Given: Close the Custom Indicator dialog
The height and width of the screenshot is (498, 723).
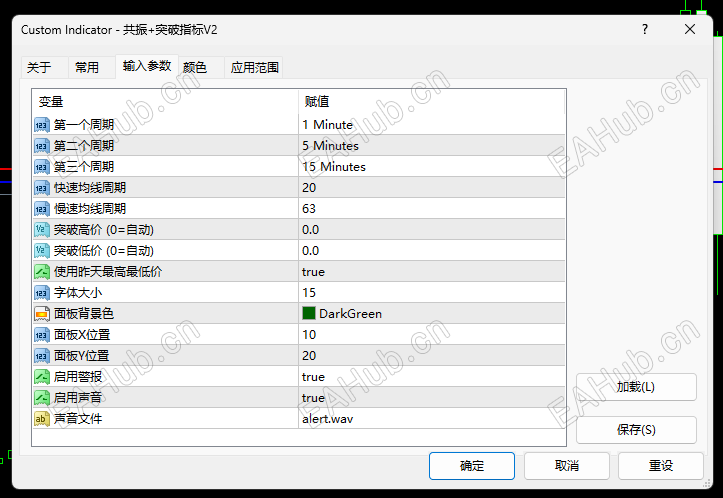Looking at the screenshot, I should 690,30.
